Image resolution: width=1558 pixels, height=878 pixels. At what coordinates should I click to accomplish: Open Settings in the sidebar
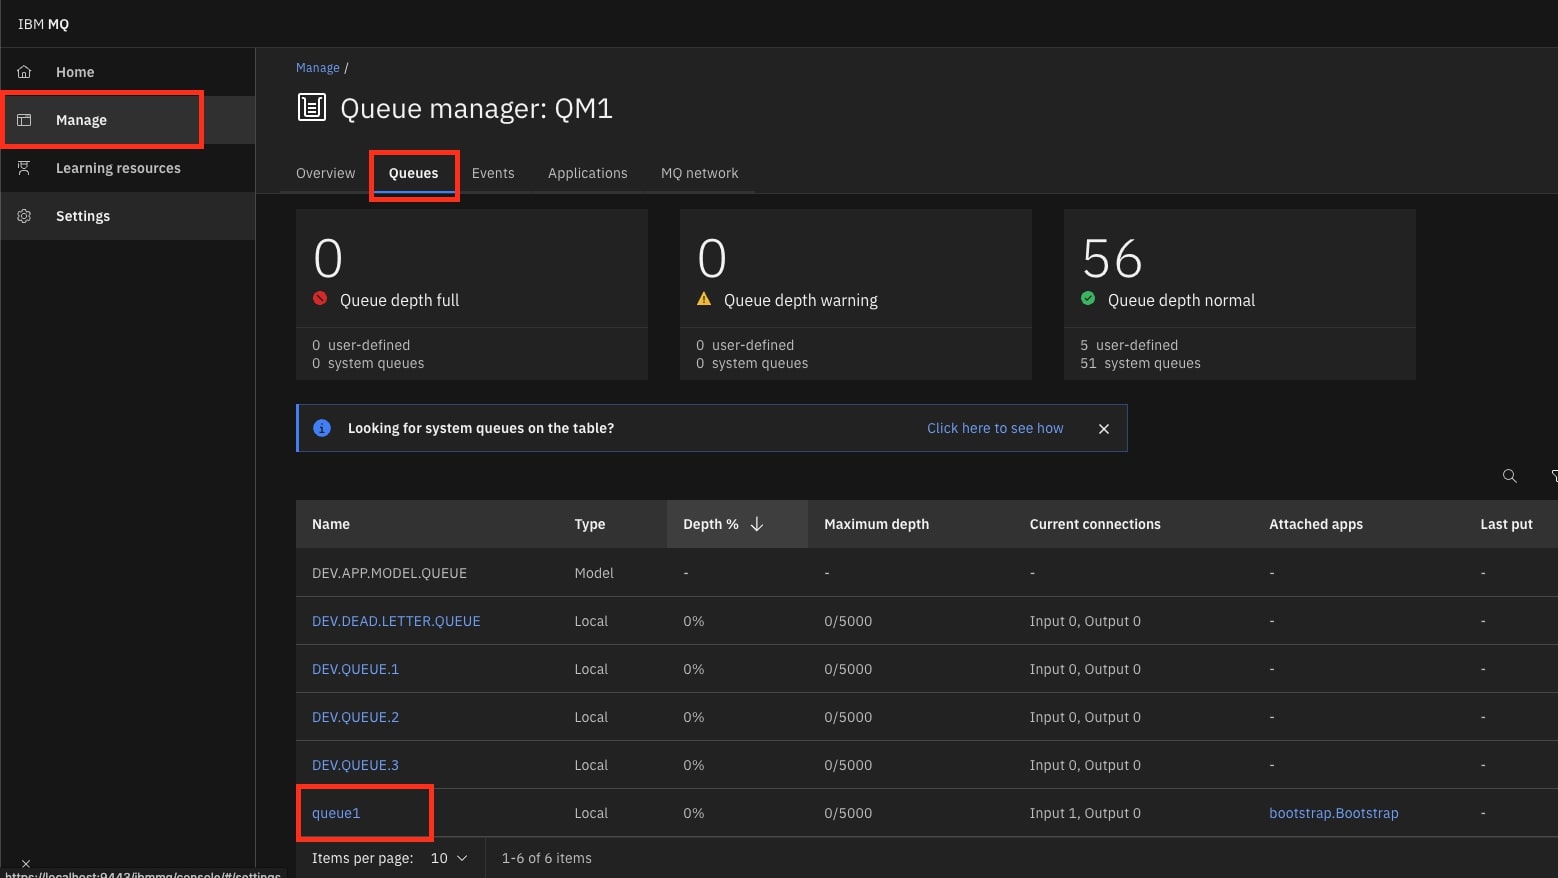pos(128,216)
